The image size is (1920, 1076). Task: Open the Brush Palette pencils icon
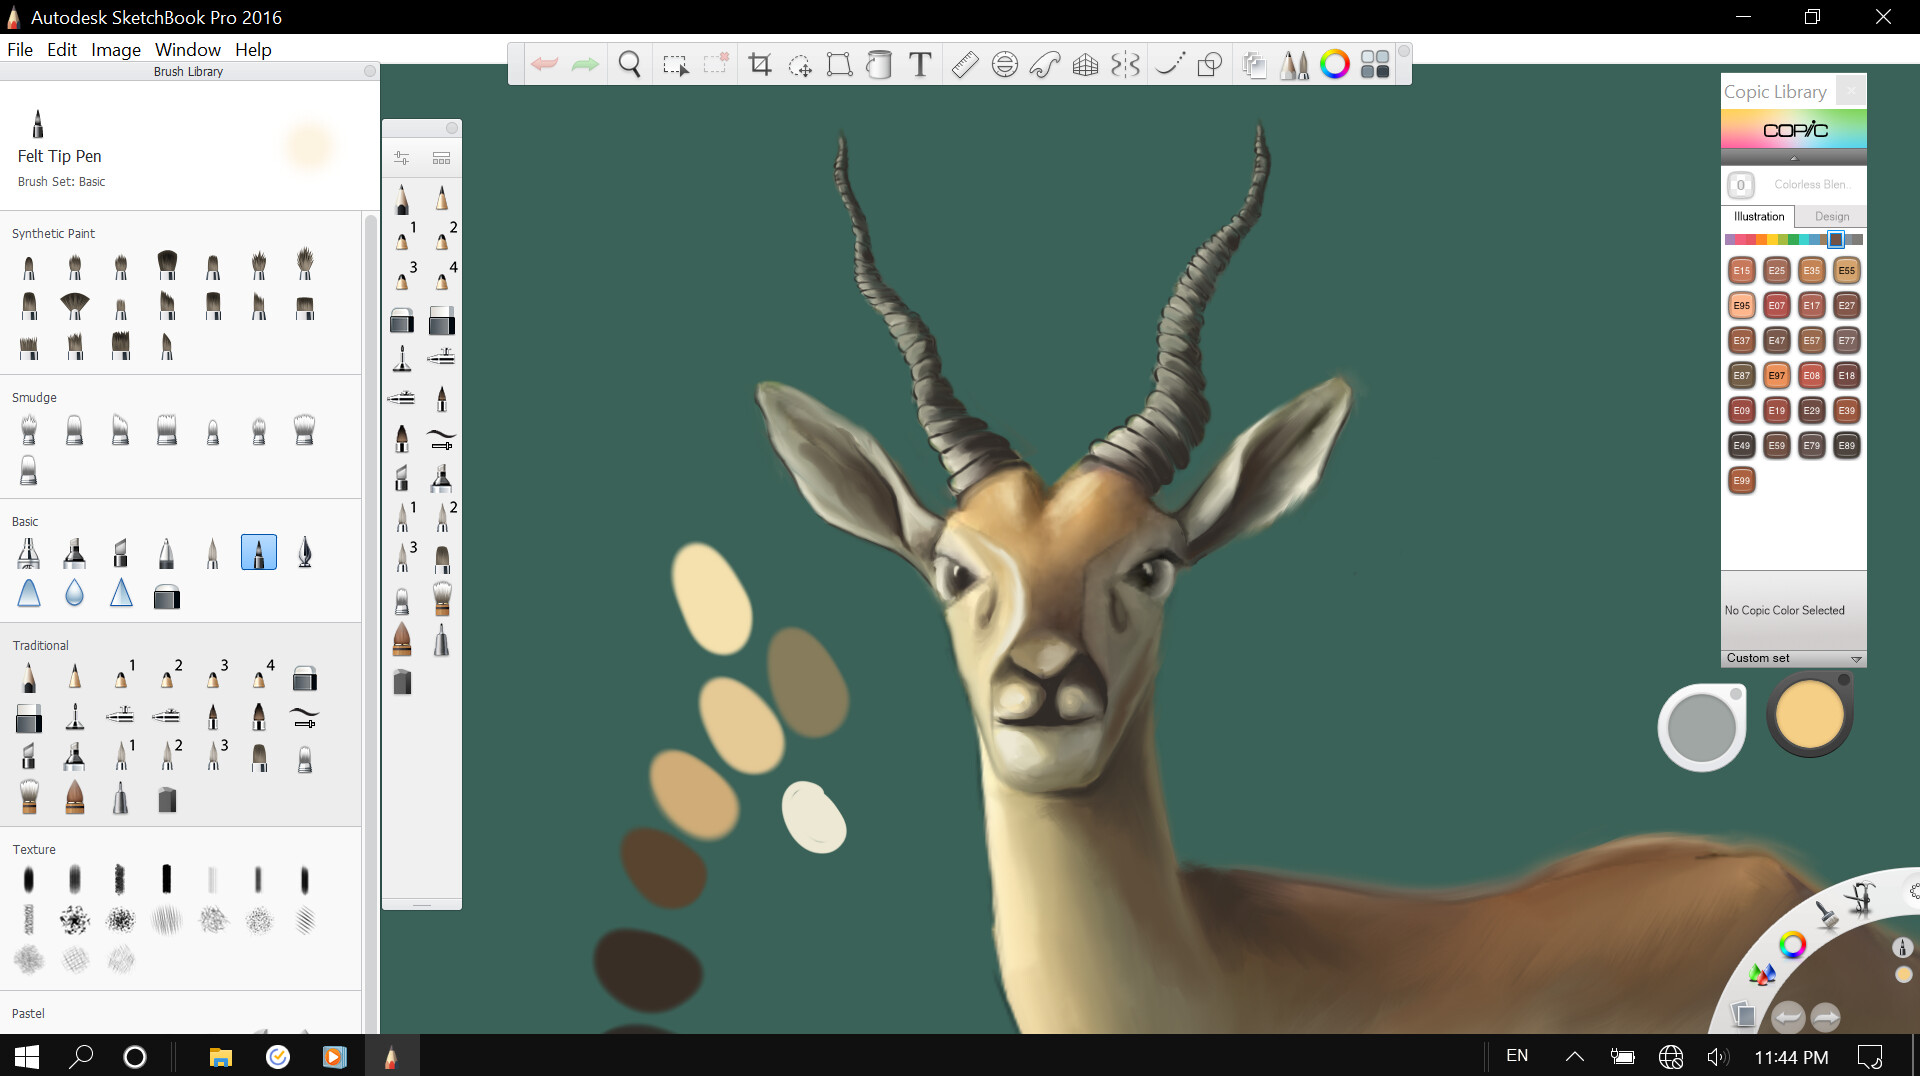(x=1294, y=65)
